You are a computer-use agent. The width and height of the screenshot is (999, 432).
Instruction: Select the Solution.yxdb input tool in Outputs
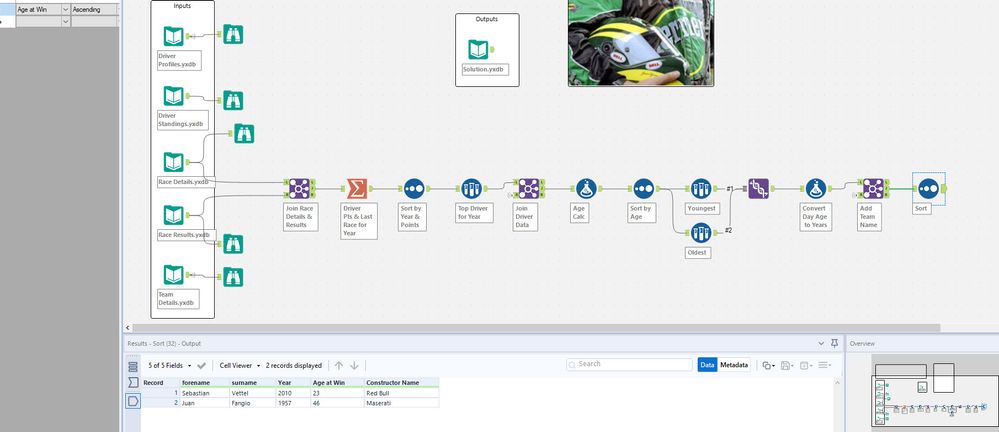coord(478,50)
